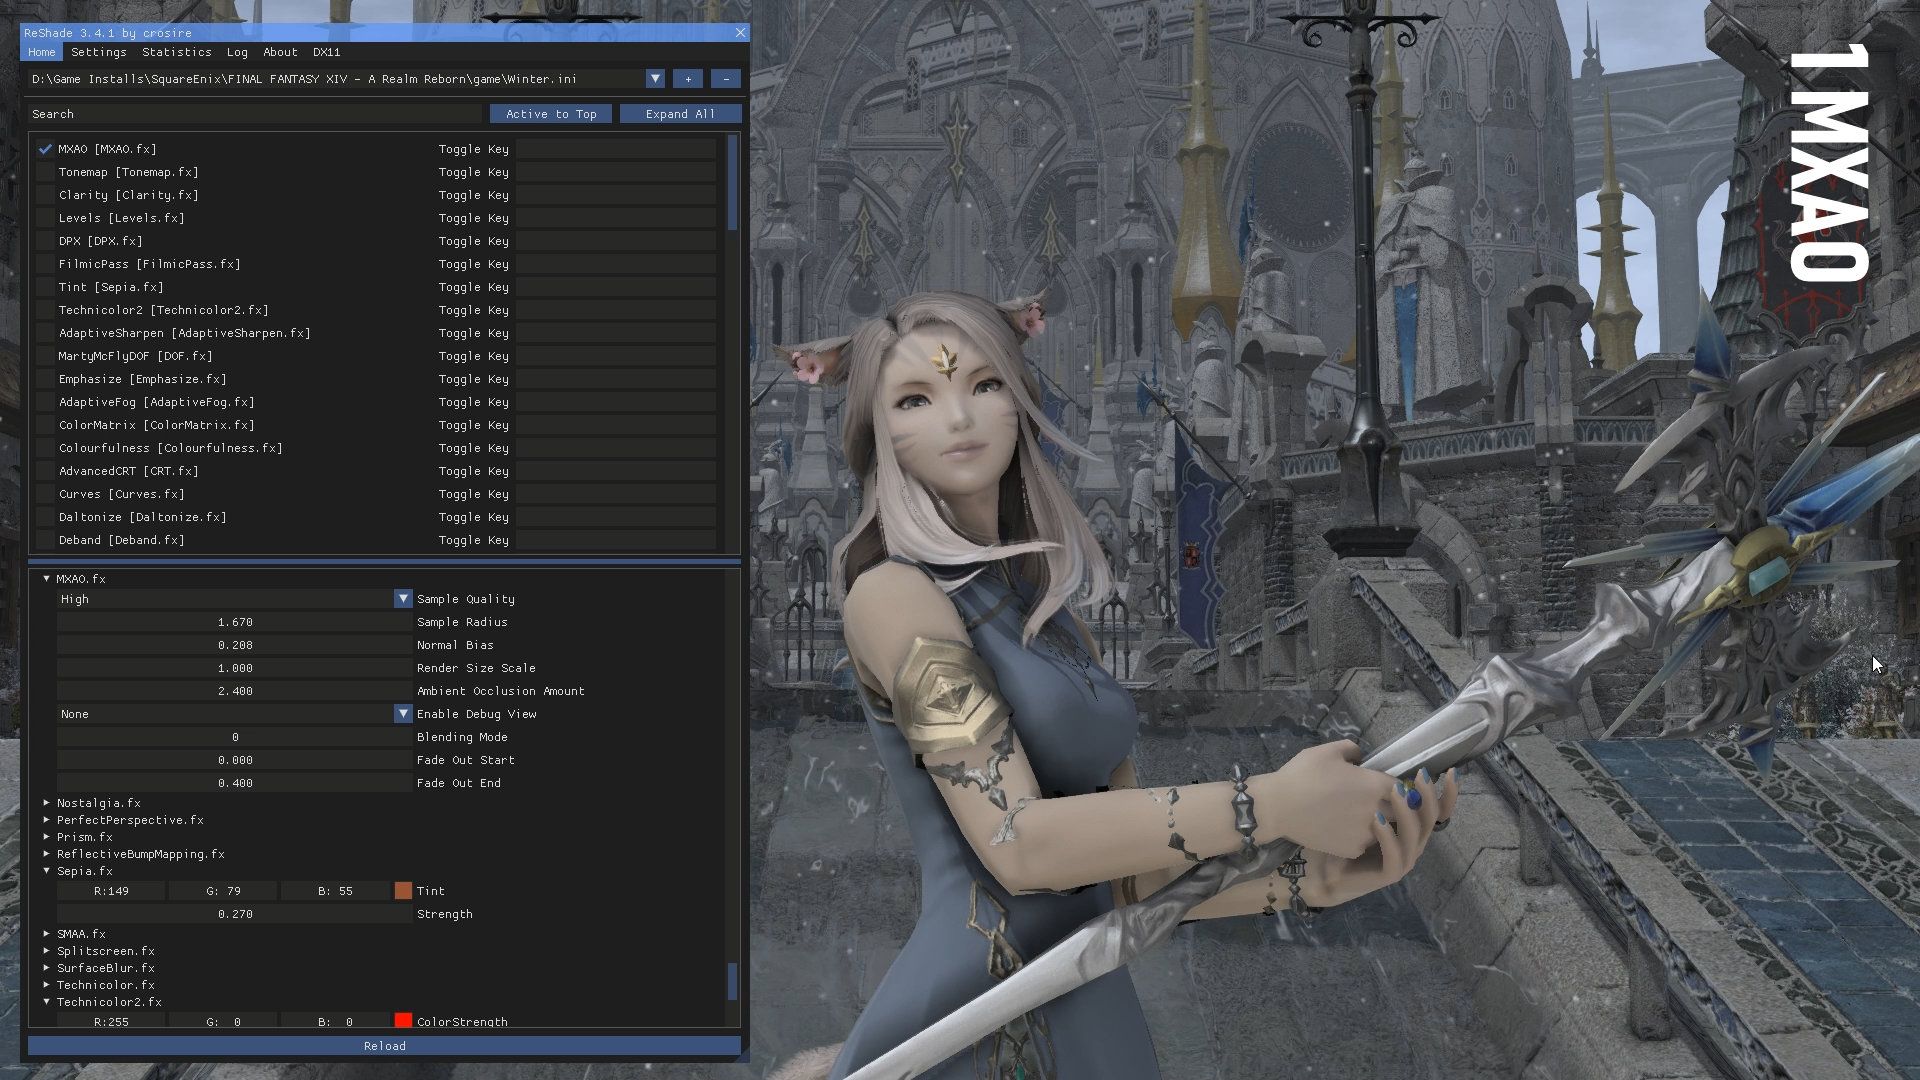Open the Settings tab
Image resolution: width=1920 pixels, height=1080 pixels.
click(x=98, y=52)
